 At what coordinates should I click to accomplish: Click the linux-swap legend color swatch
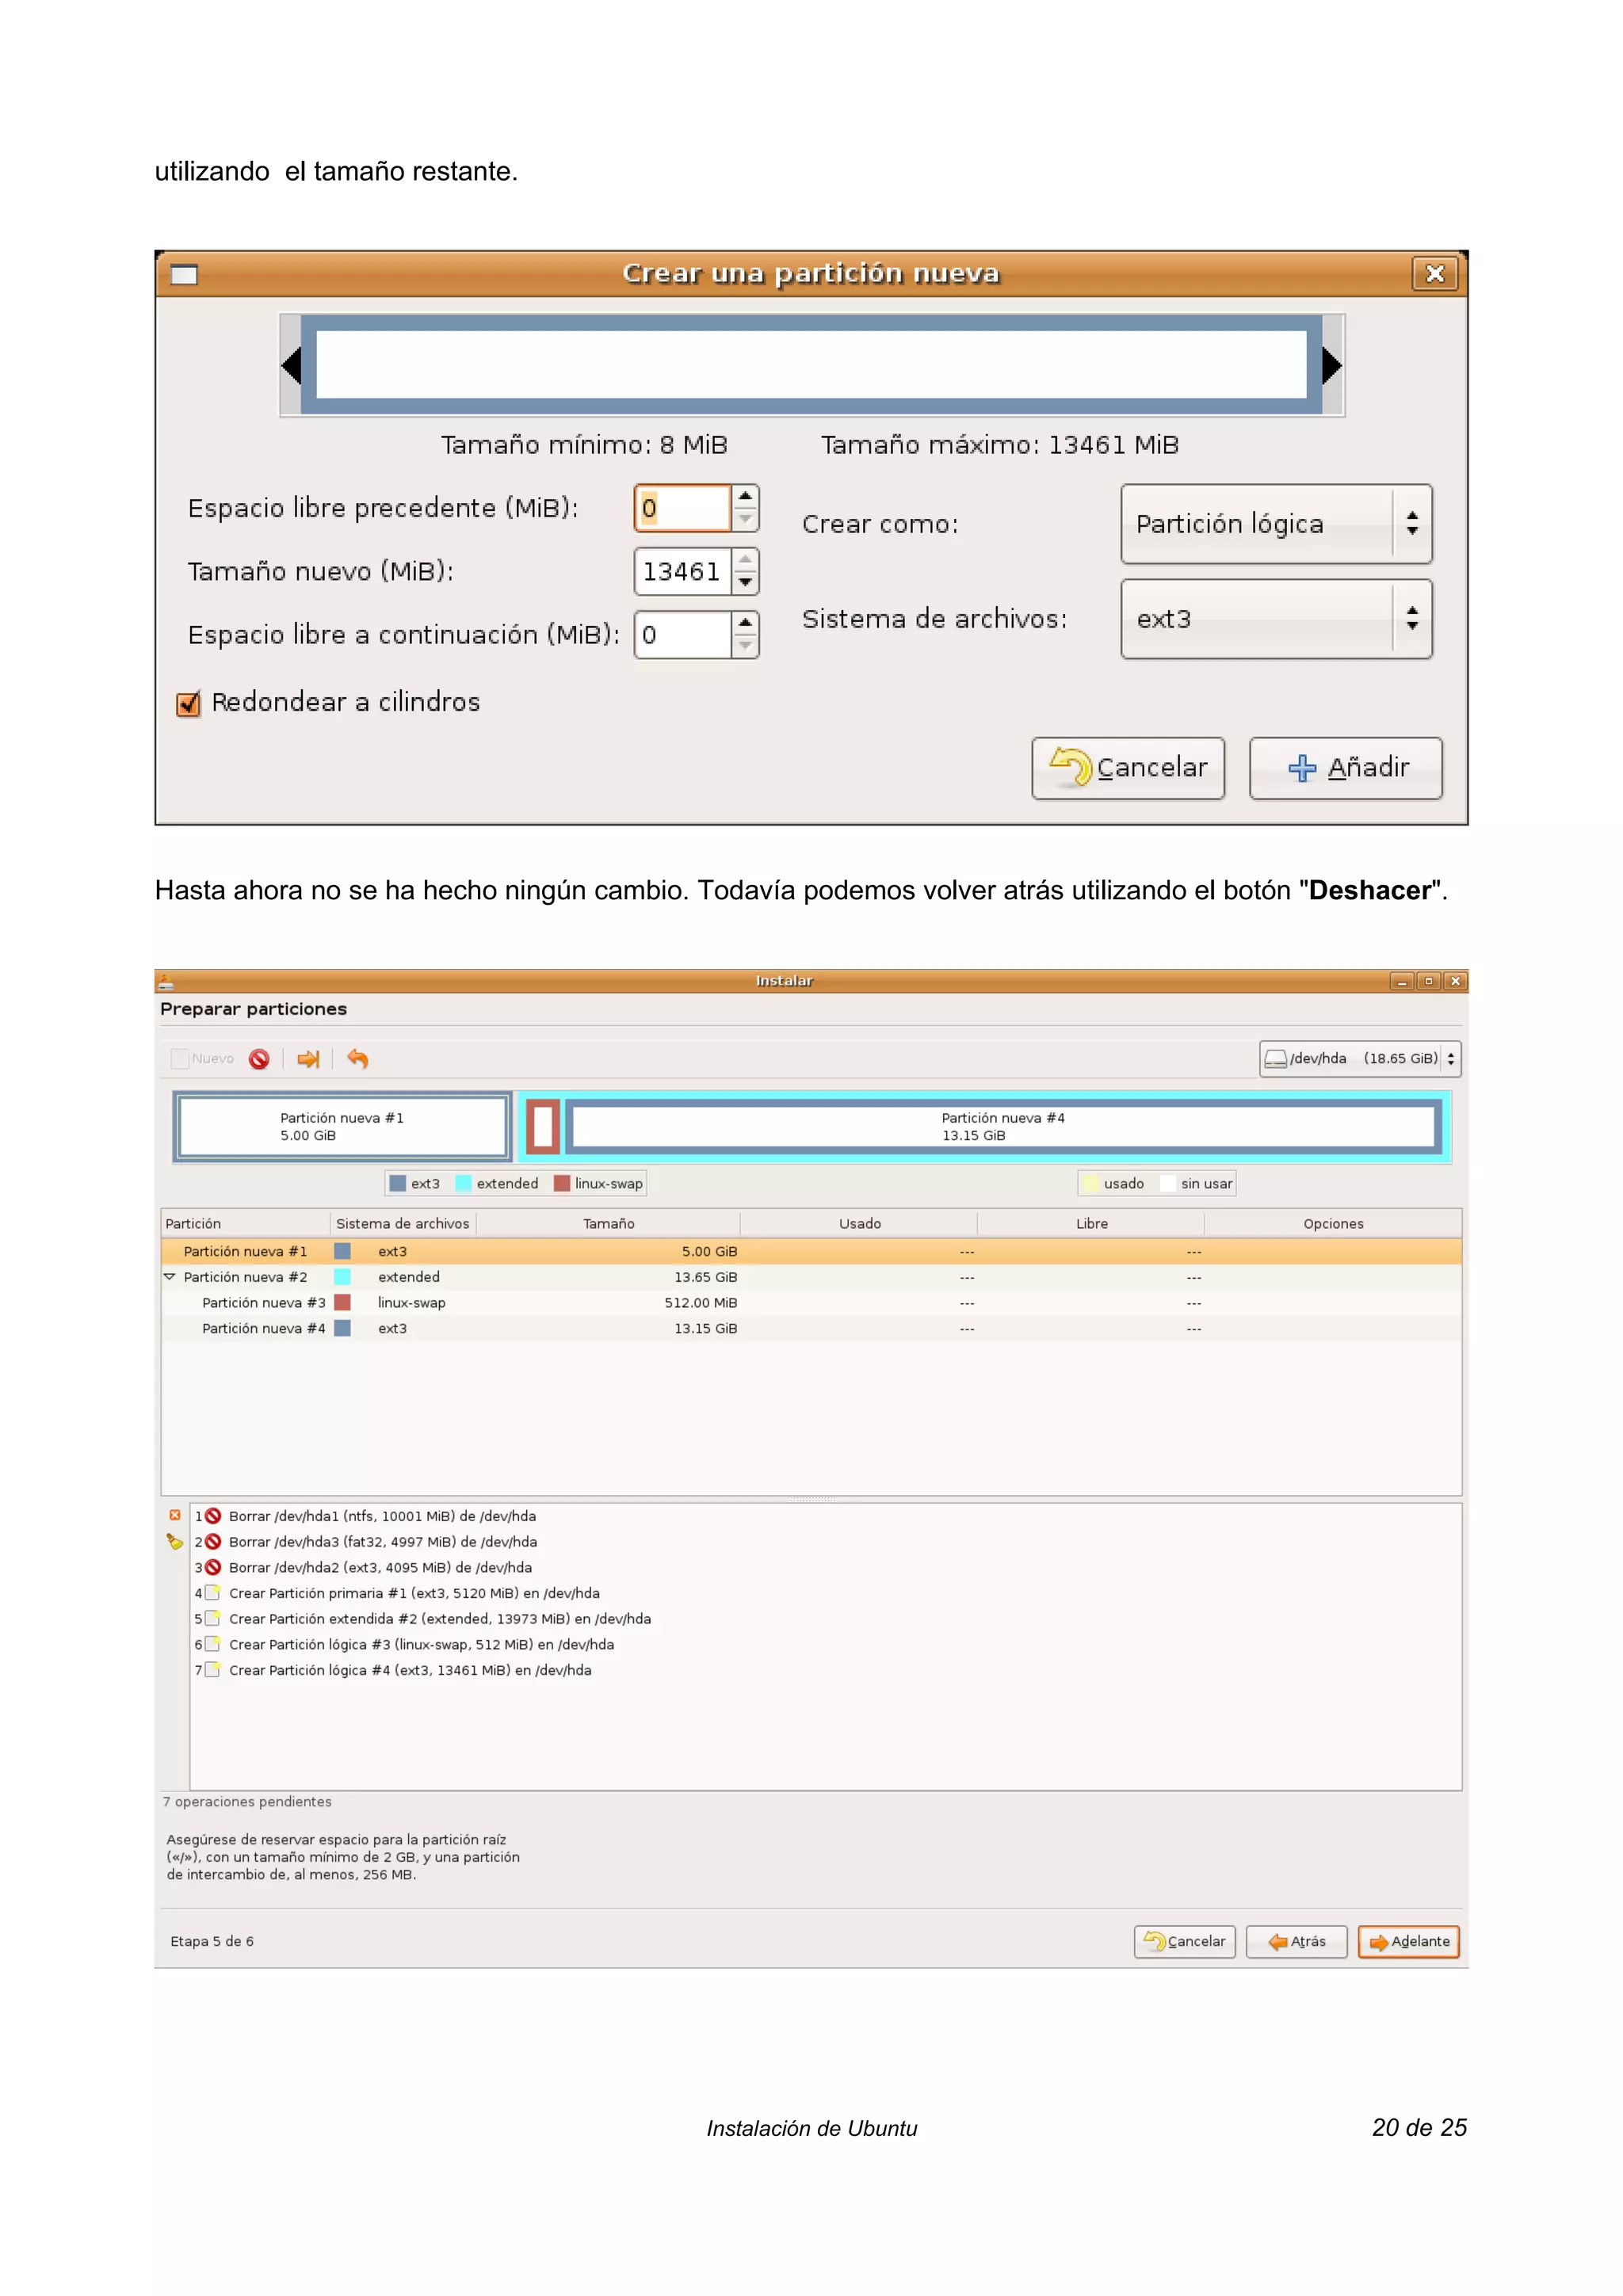(562, 1184)
